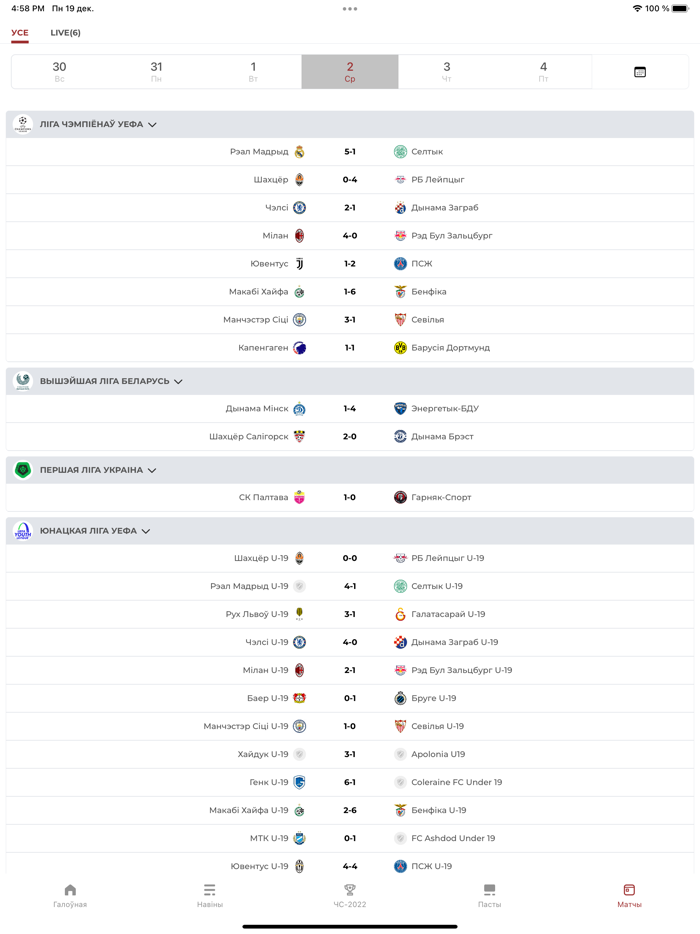The height and width of the screenshot is (934, 700).
Task: Select the date 3 Чт
Action: click(446, 71)
